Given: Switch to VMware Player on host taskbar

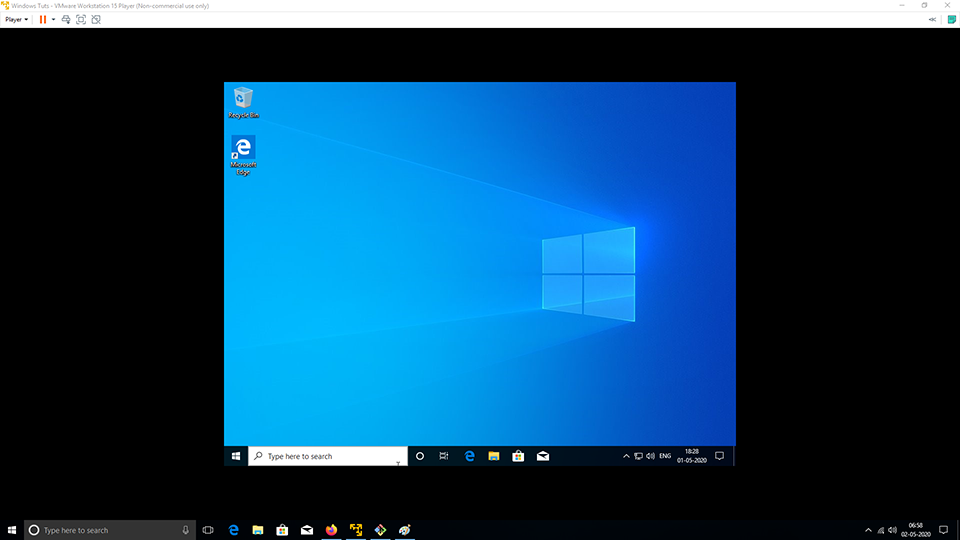Looking at the screenshot, I should [356, 530].
